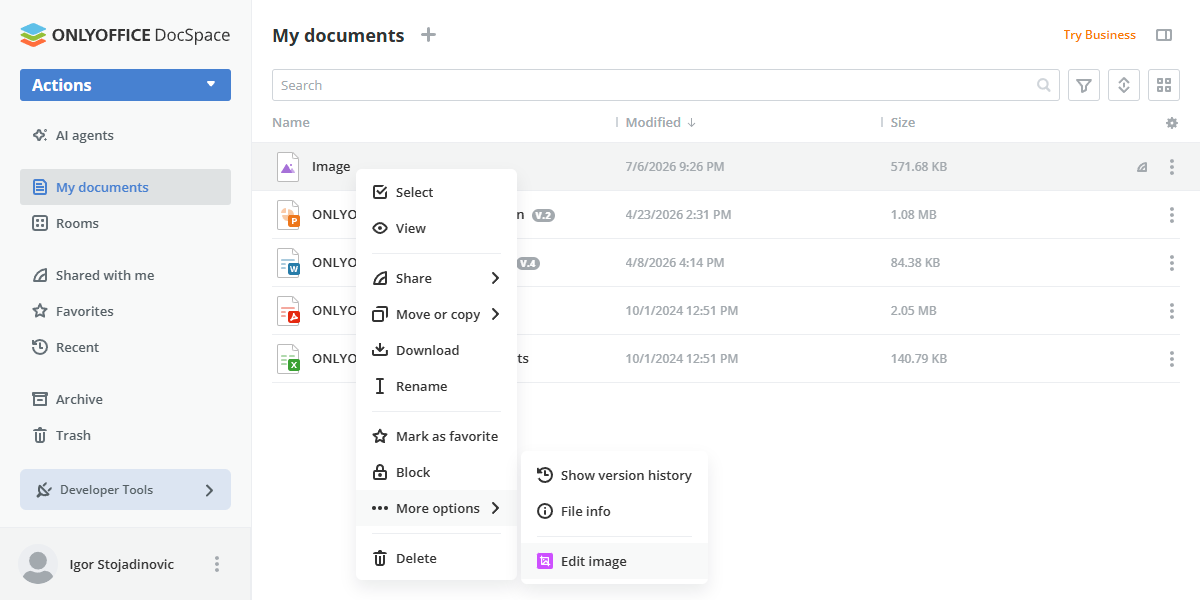The width and height of the screenshot is (1200, 600).
Task: Go to My documents in sidebar
Action: point(125,187)
